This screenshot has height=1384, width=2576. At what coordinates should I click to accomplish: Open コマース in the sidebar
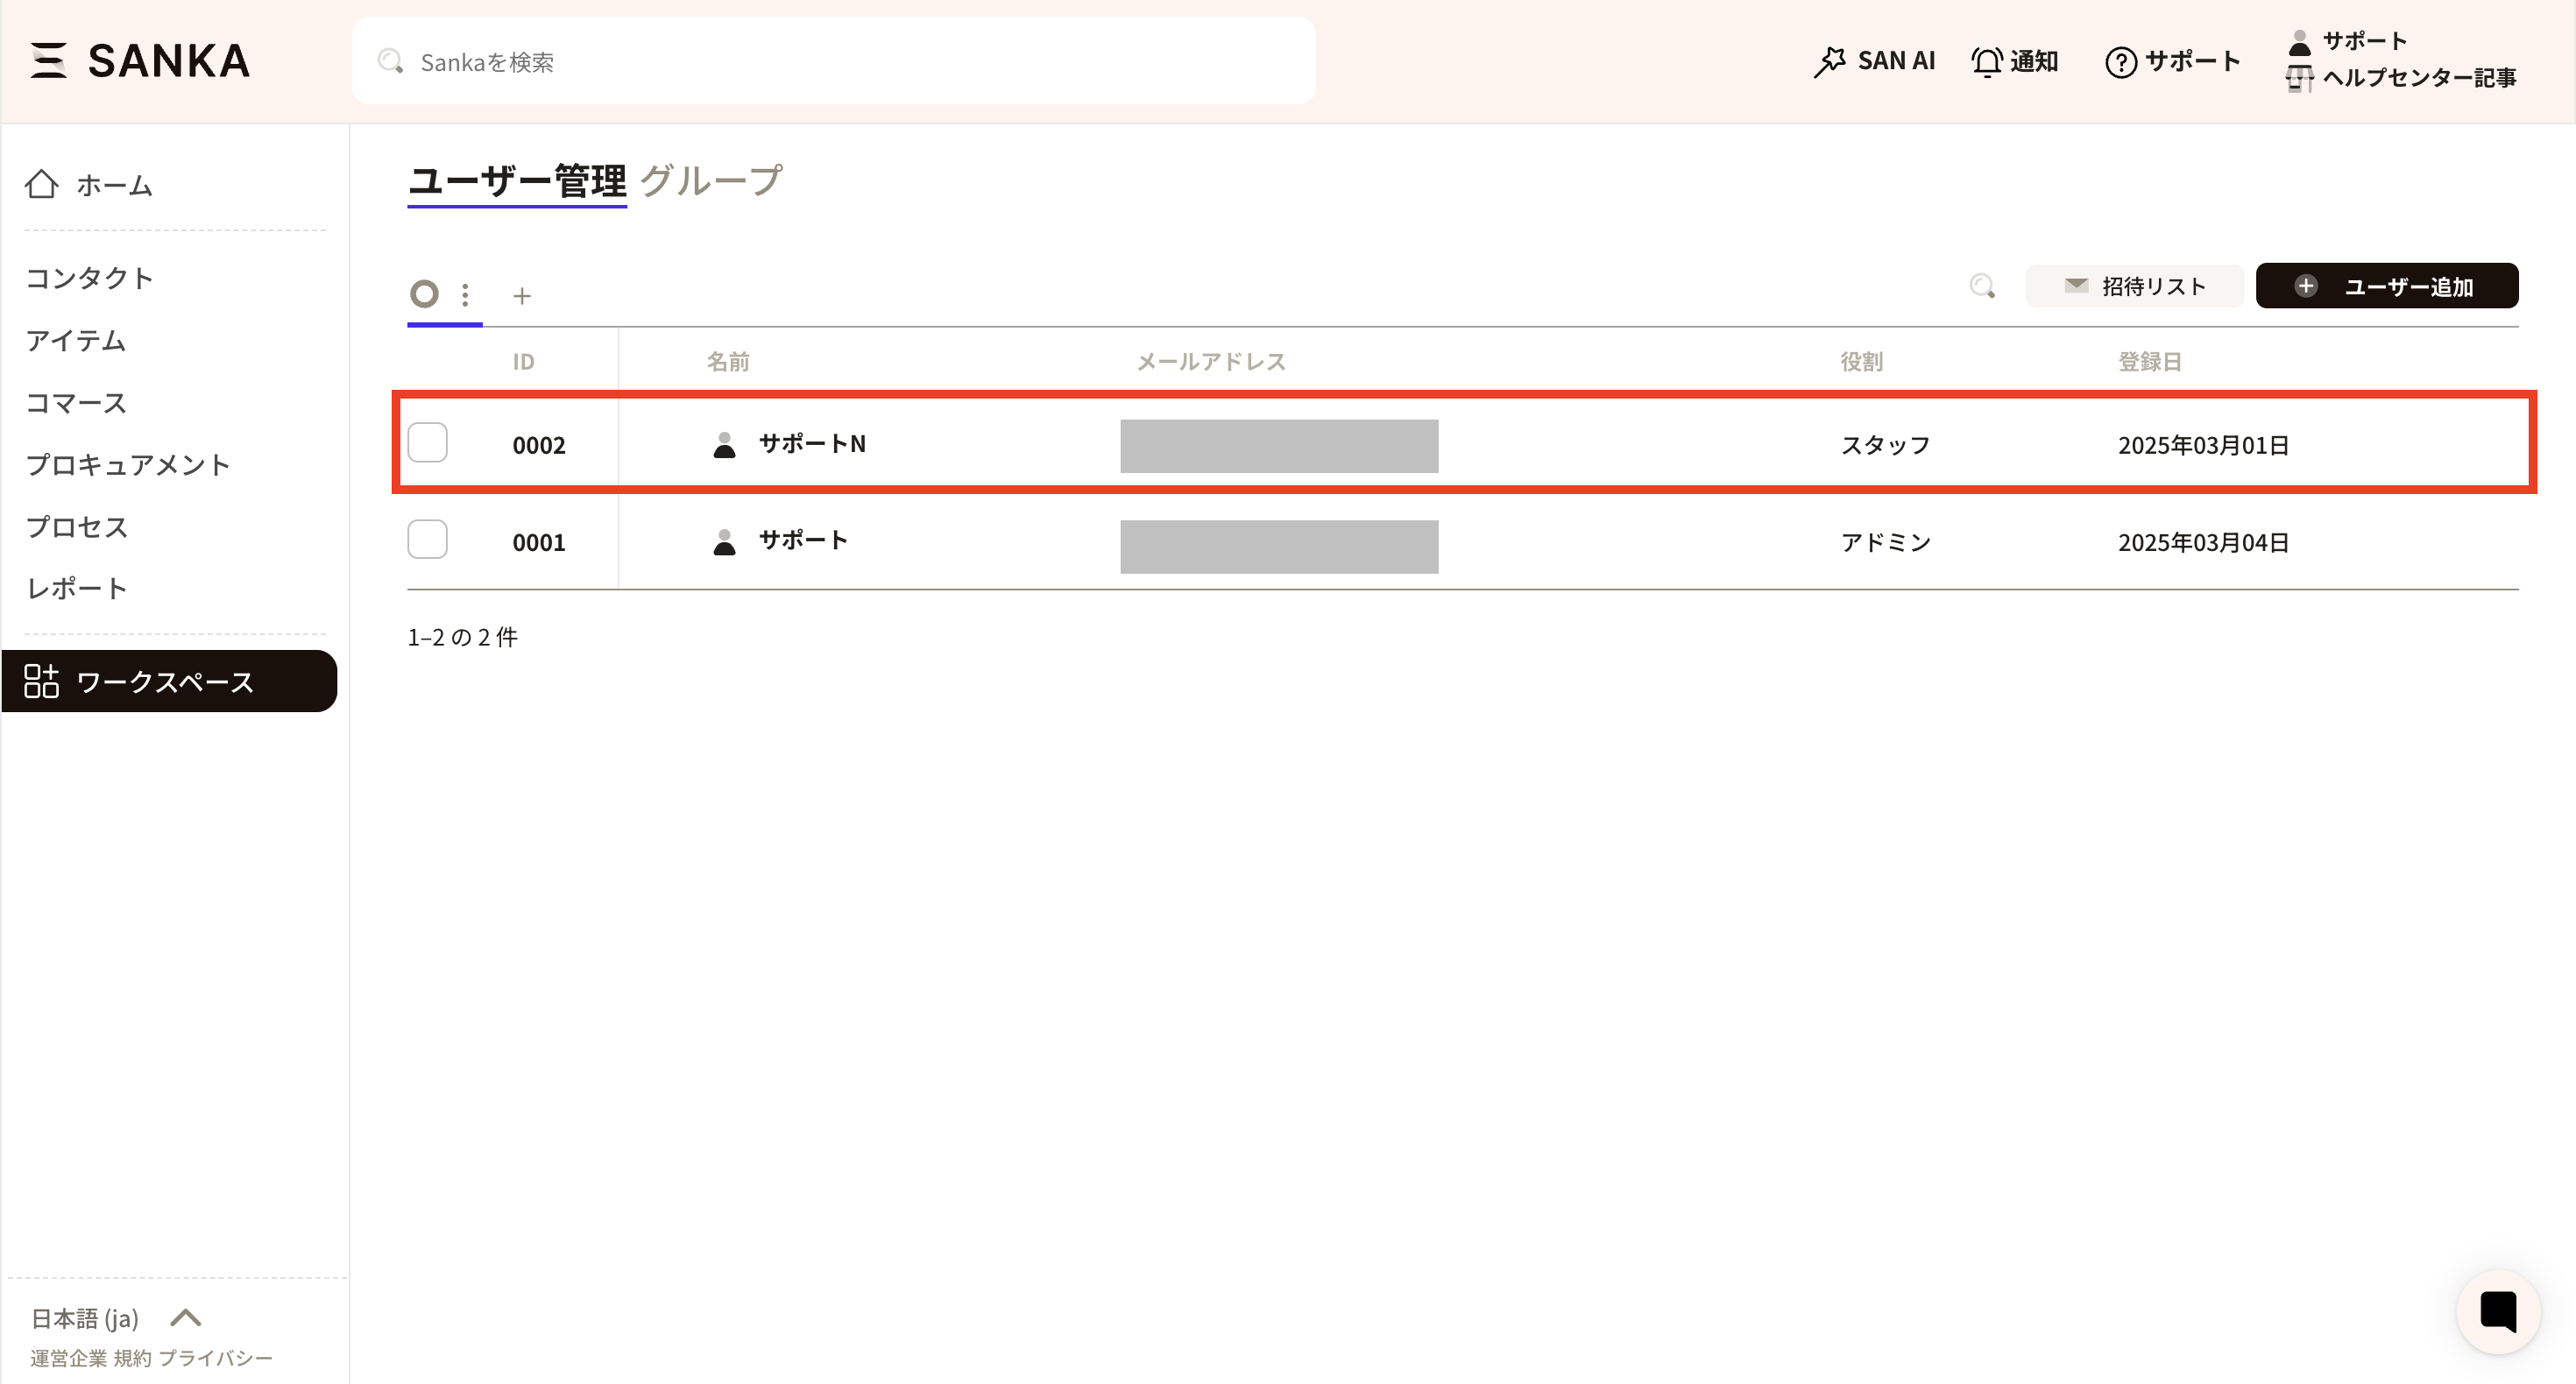pyautogui.click(x=76, y=403)
